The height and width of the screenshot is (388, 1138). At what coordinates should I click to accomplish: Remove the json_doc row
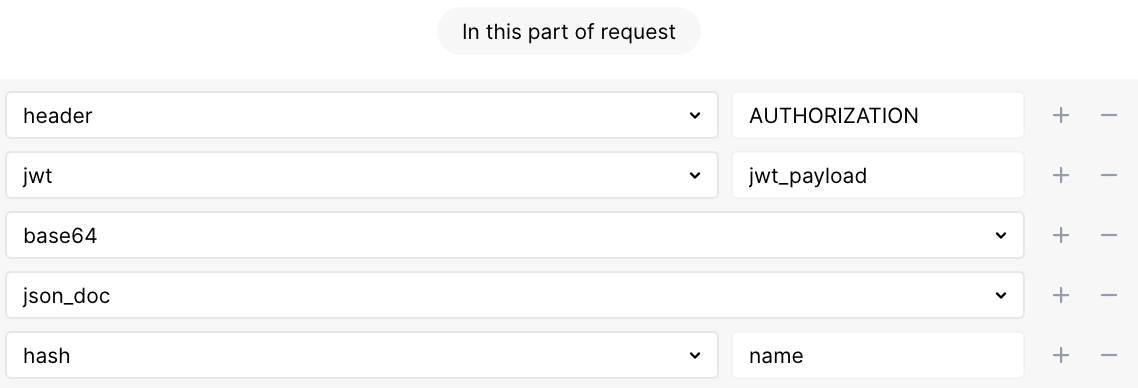(x=1108, y=295)
